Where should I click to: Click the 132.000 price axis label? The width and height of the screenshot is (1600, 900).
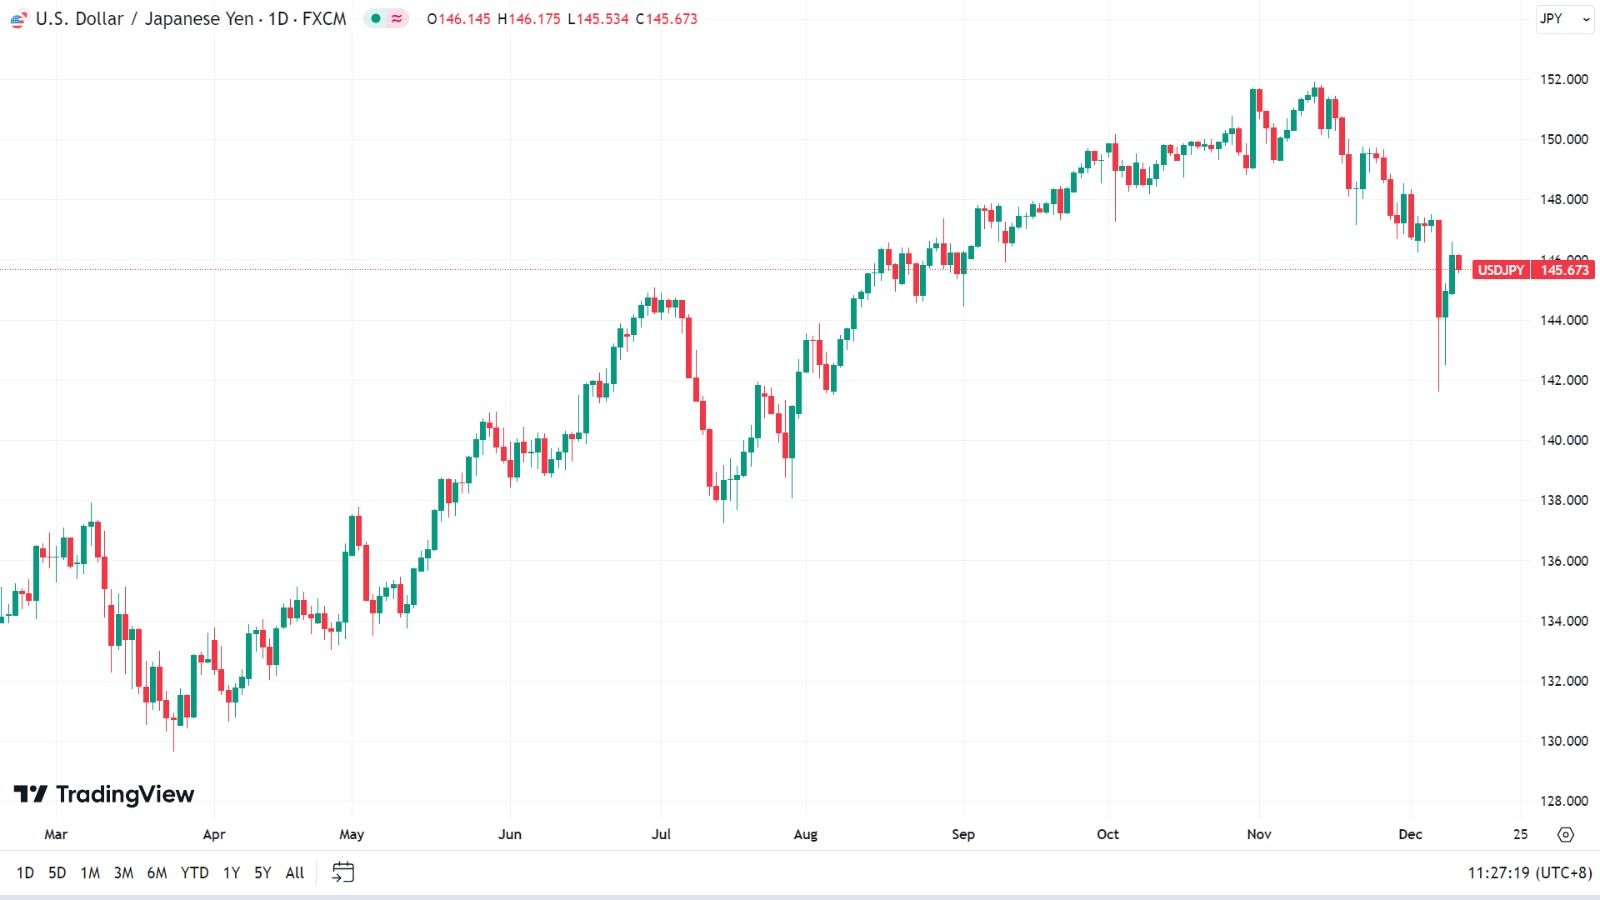(x=1564, y=681)
